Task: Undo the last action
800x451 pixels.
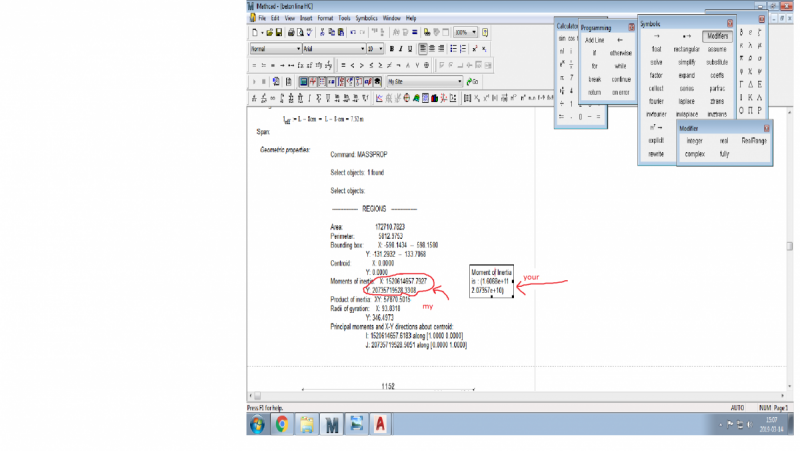Action: click(353, 32)
